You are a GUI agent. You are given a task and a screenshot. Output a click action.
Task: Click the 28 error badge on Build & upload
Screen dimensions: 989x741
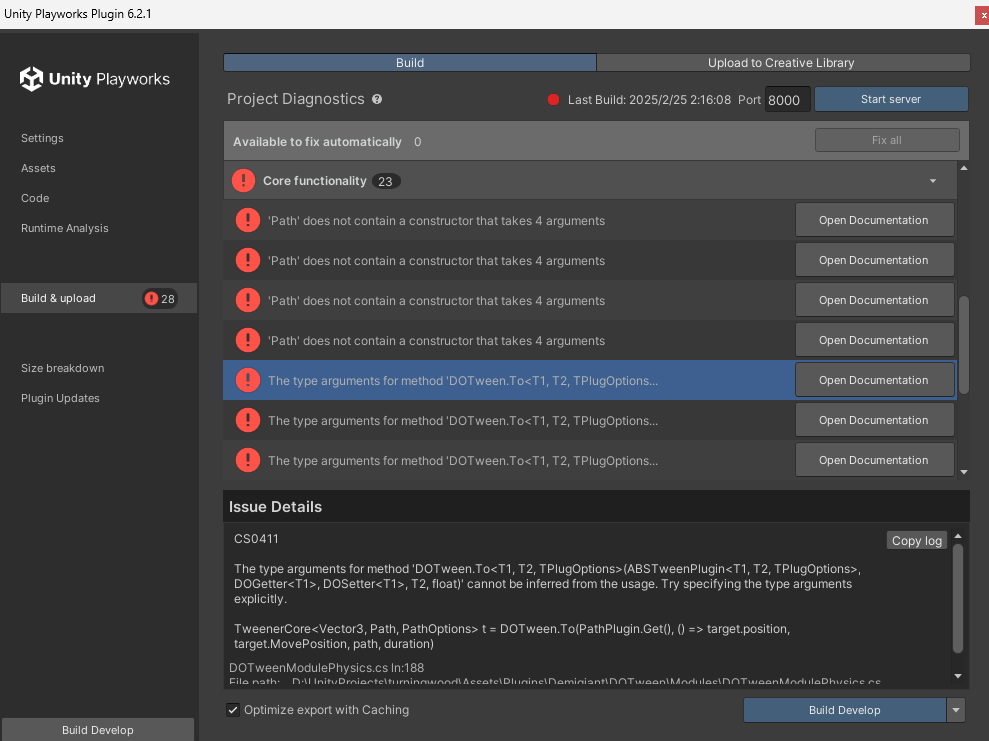[x=159, y=297]
